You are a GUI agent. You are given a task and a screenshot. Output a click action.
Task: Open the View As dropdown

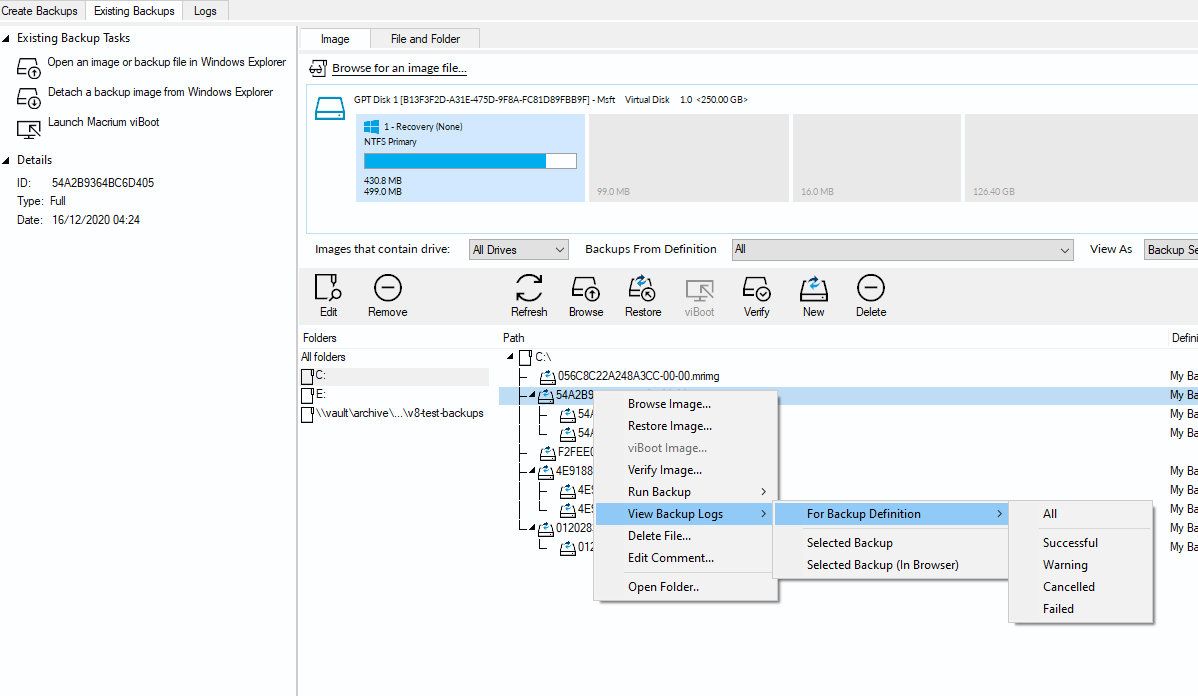(x=1170, y=250)
